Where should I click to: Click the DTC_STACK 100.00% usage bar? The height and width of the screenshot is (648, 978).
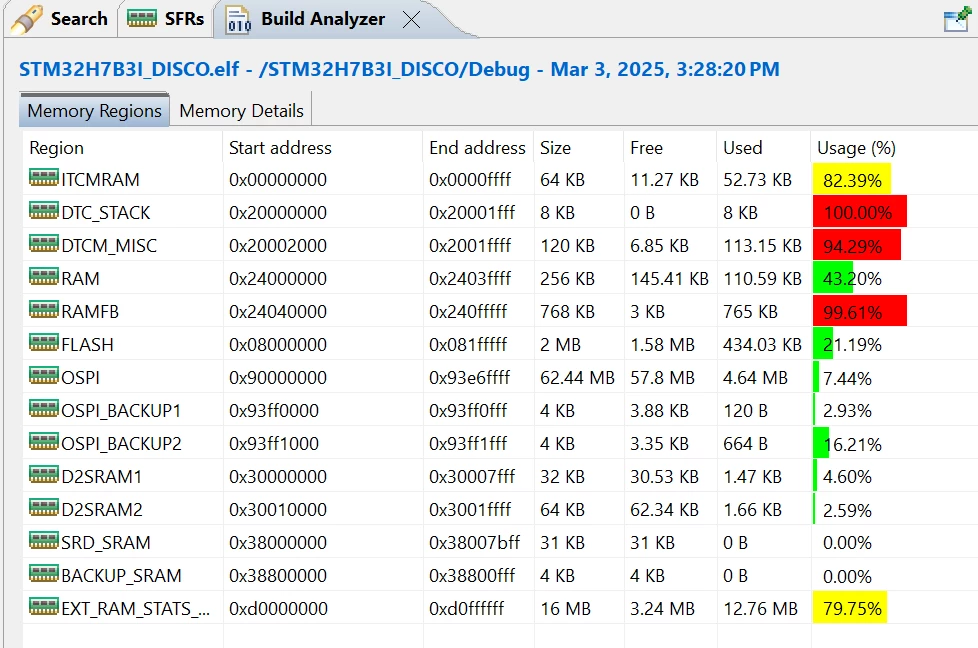(859, 213)
